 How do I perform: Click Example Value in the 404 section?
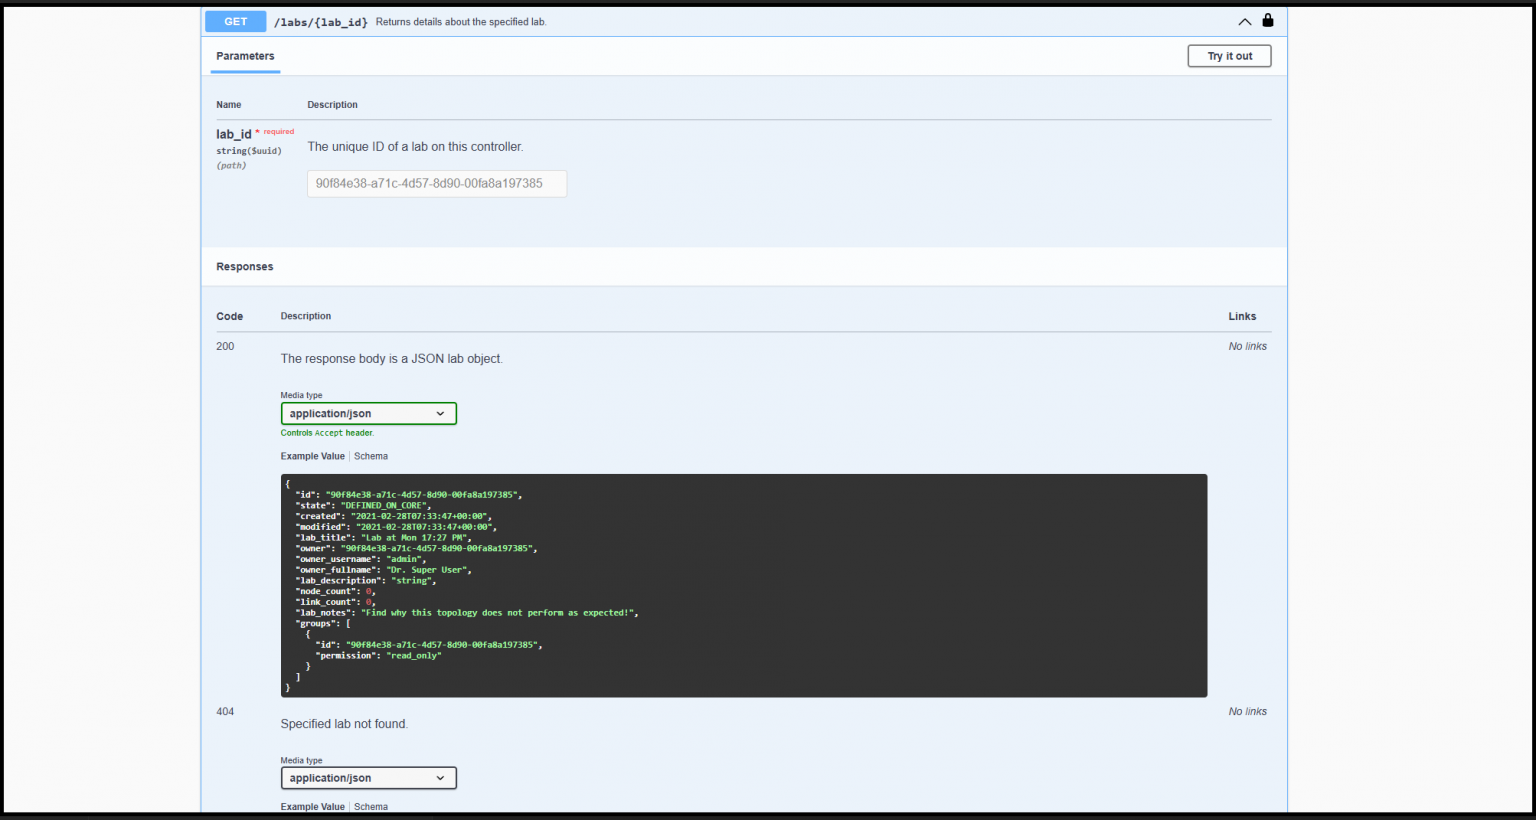(x=312, y=806)
